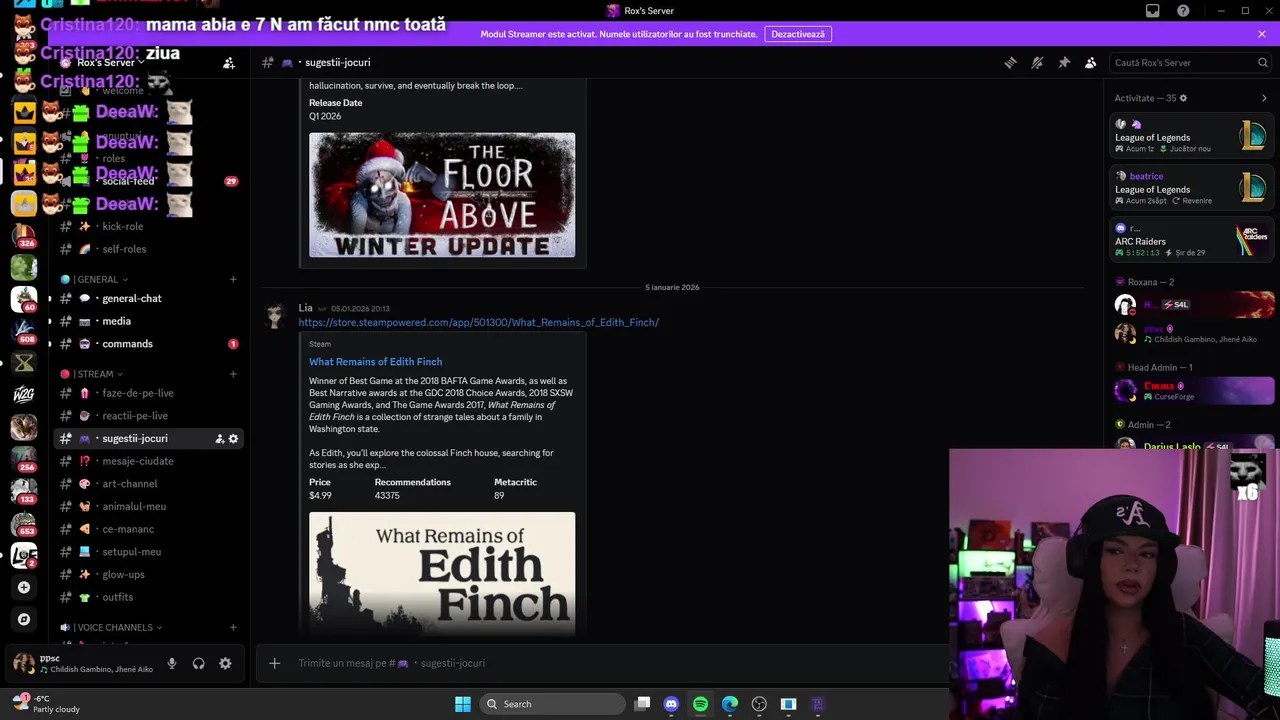Open the Discord inbox icon
The height and width of the screenshot is (720, 1280).
point(1153,11)
